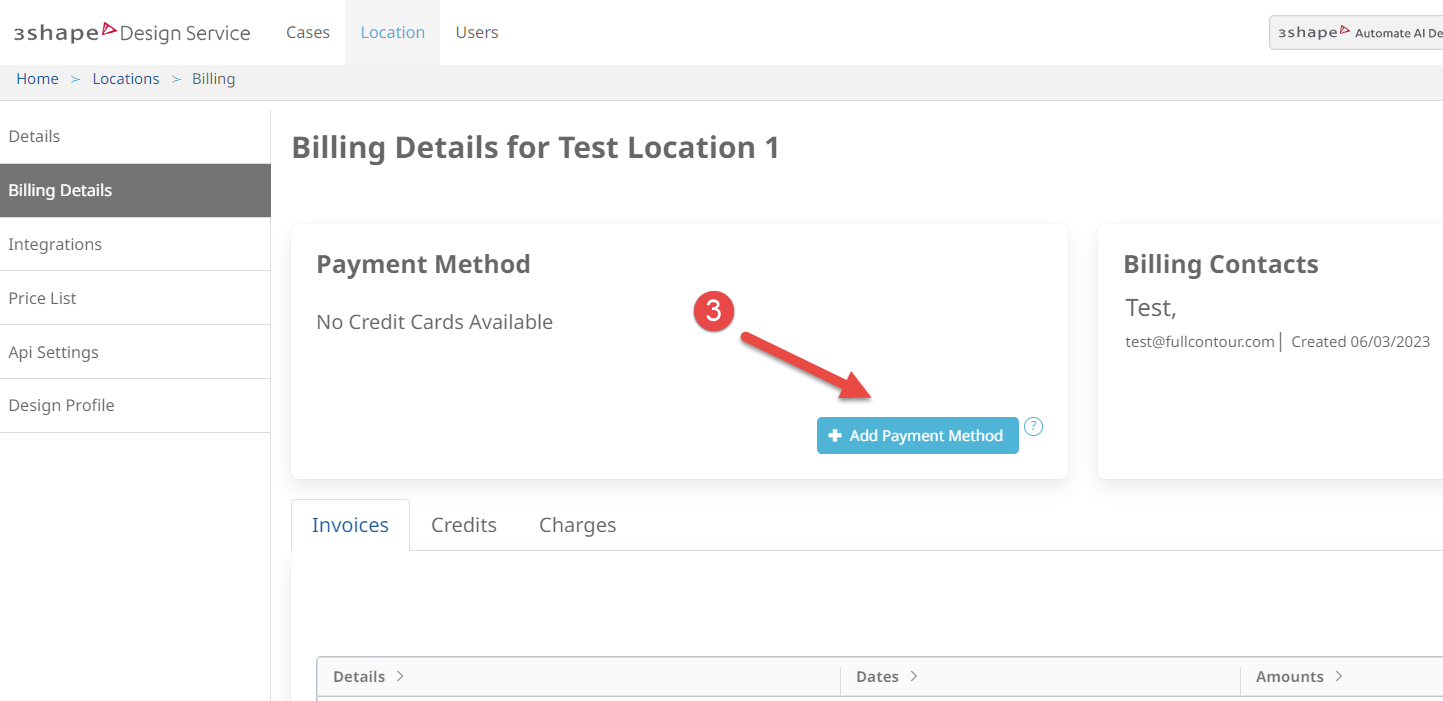Open Api Settings in the sidebar
The width and height of the screenshot is (1443, 701).
coord(135,352)
